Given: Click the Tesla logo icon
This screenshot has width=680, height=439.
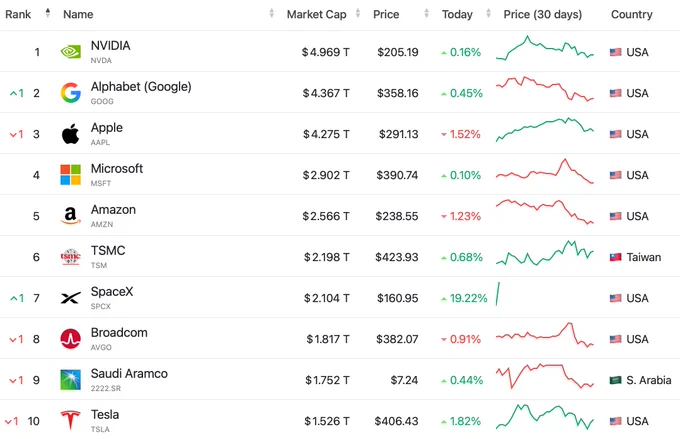Looking at the screenshot, I should [x=70, y=420].
